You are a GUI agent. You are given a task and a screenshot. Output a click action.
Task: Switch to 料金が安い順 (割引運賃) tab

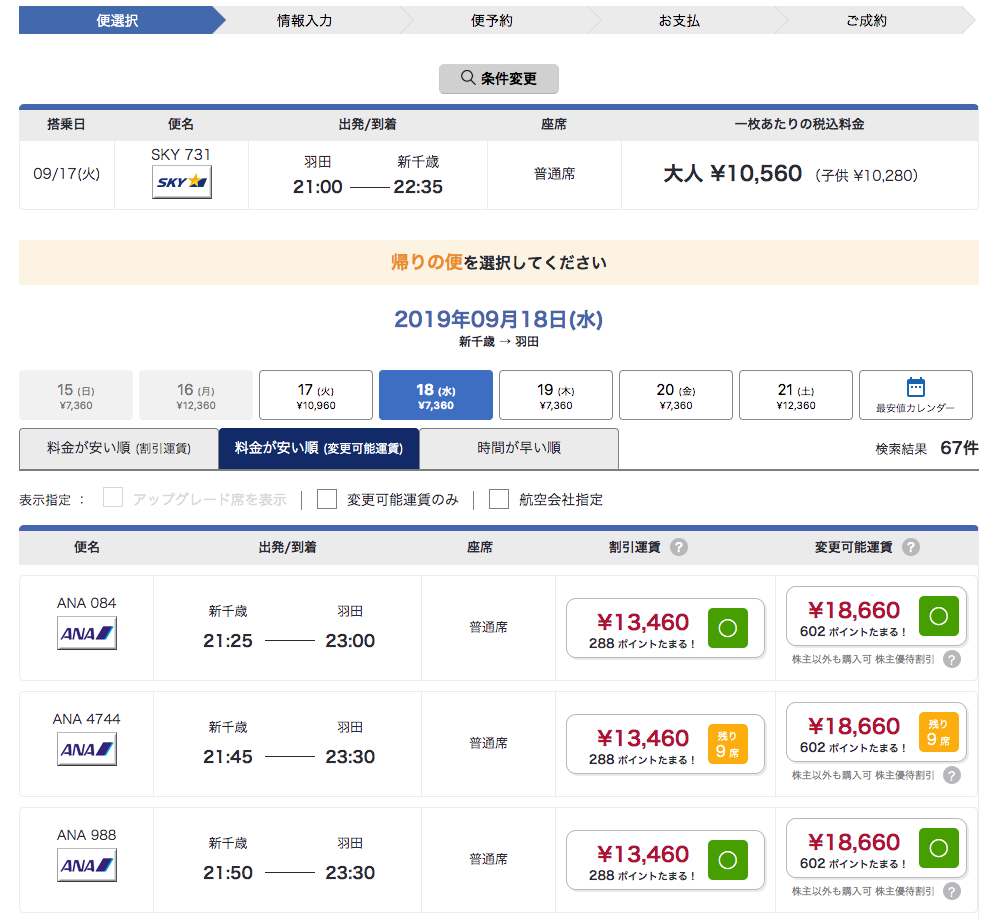pyautogui.click(x=116, y=448)
